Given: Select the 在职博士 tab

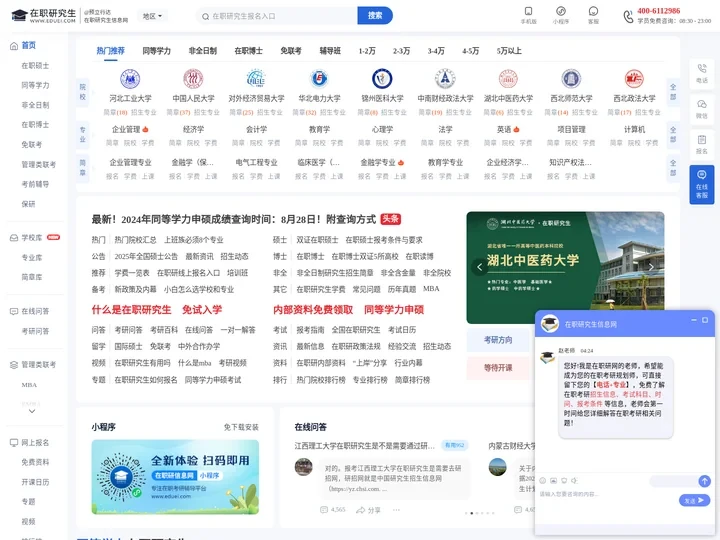Looking at the screenshot, I should pos(248,51).
